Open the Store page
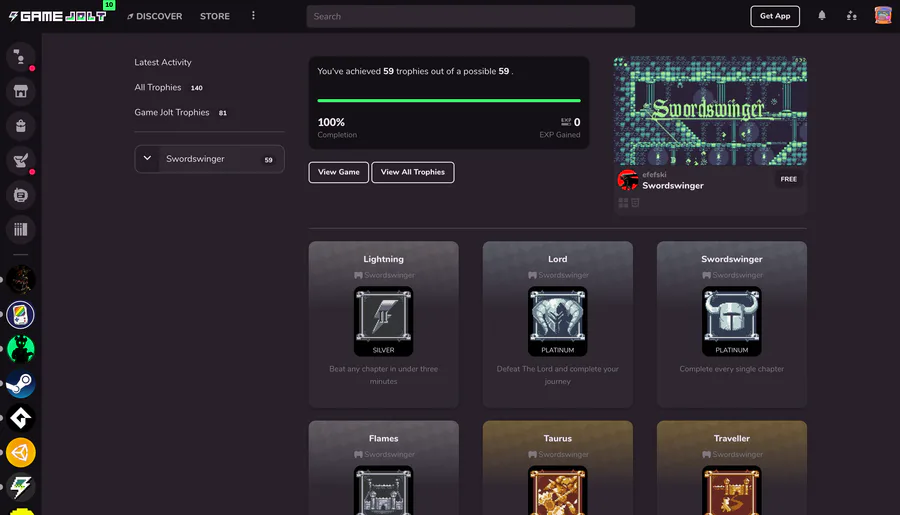This screenshot has width=900, height=515. (x=215, y=16)
